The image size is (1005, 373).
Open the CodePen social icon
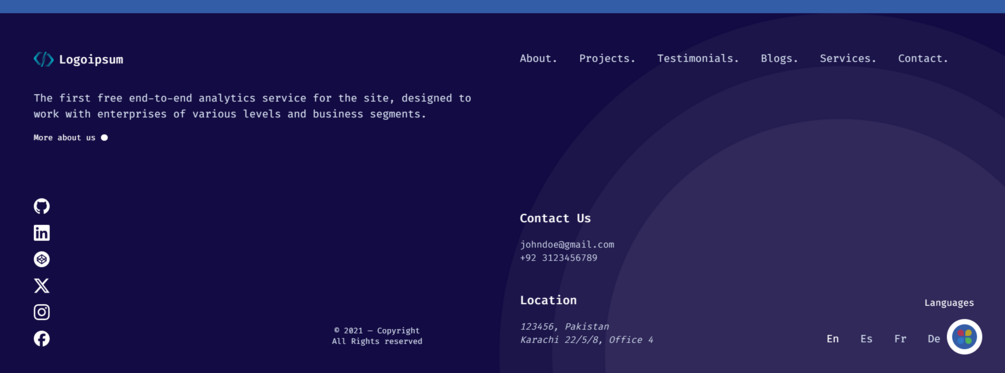click(x=42, y=260)
